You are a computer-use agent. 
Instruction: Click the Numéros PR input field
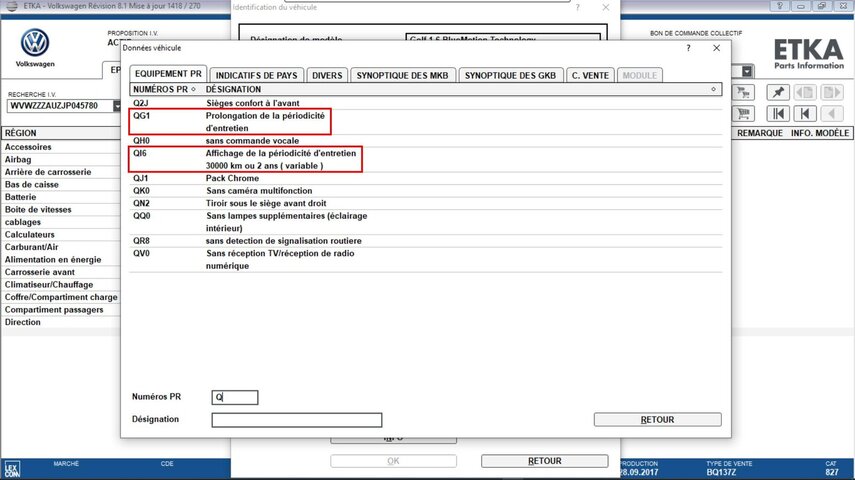pyautogui.click(x=234, y=397)
